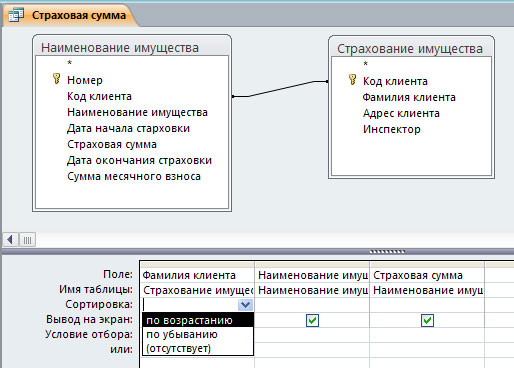Select the Дата окончания страховки field

tap(139, 160)
